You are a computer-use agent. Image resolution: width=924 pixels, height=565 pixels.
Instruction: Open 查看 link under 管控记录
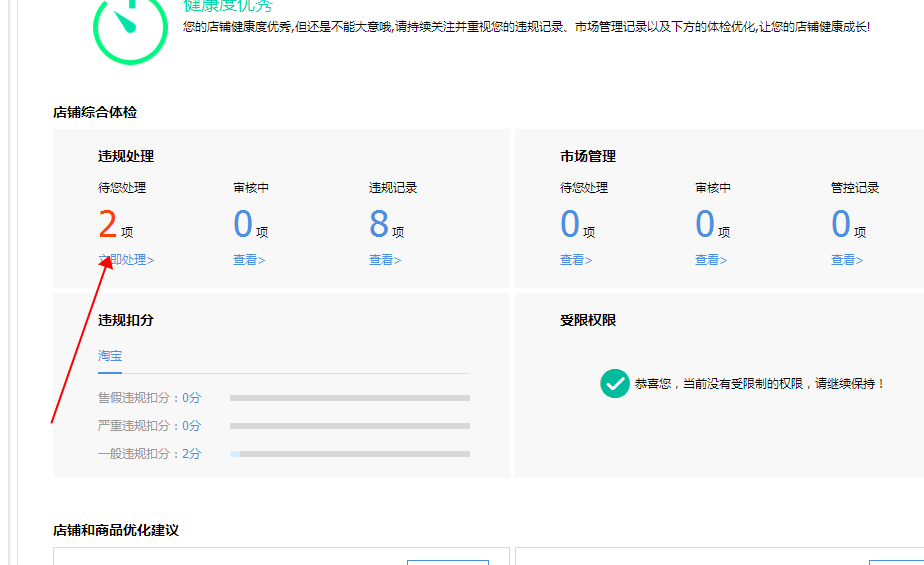pos(846,260)
